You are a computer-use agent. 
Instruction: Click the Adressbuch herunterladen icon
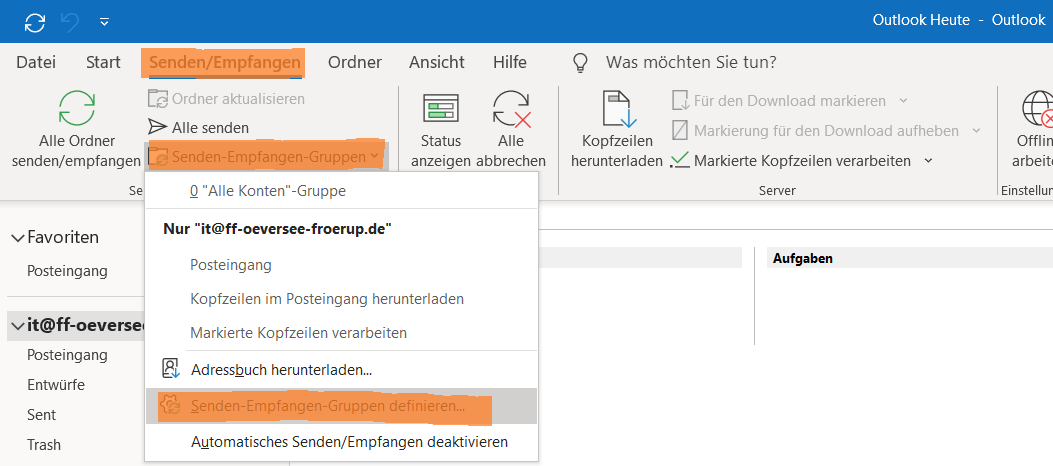coord(170,369)
